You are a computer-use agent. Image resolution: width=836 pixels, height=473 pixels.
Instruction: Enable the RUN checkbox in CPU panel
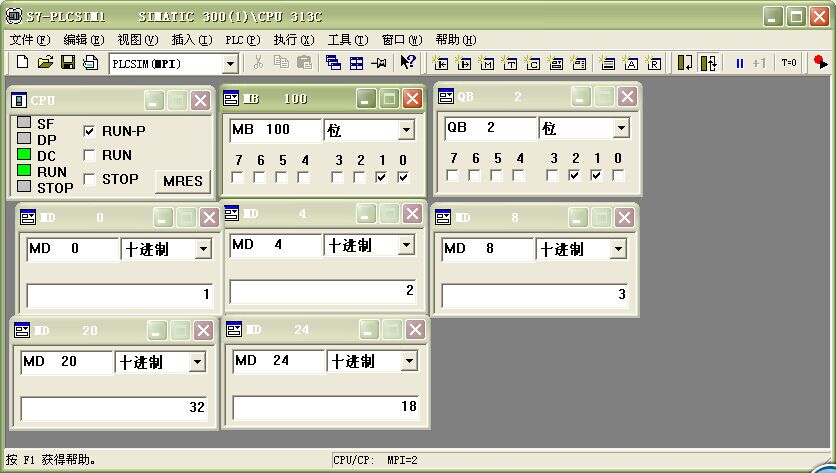click(90, 155)
